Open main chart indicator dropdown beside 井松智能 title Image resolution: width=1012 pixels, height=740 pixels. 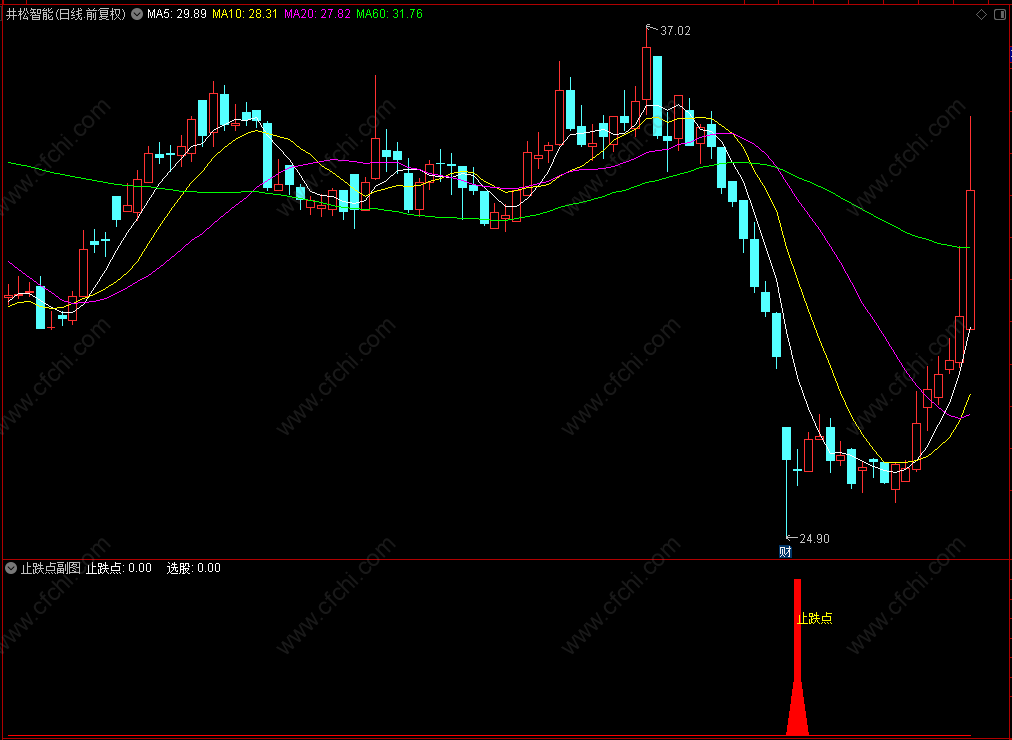point(137,14)
